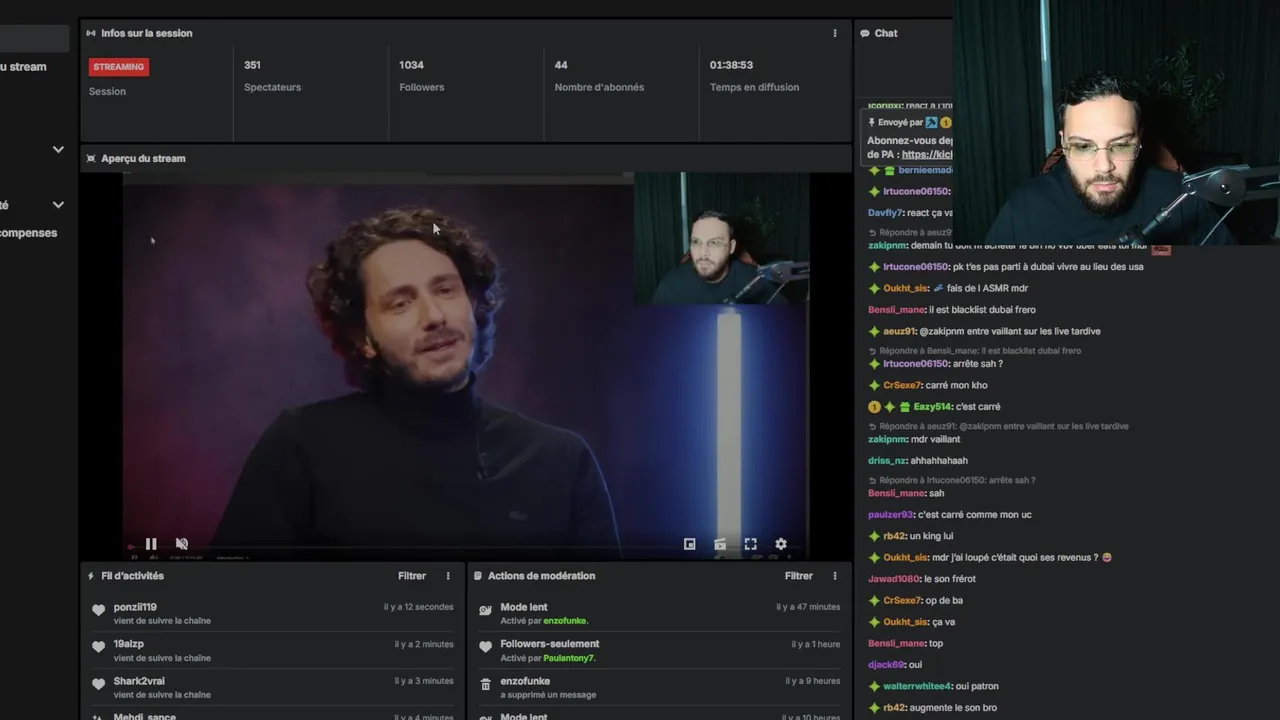Click the Infos sur la session header icon
1280x720 pixels.
[91, 33]
